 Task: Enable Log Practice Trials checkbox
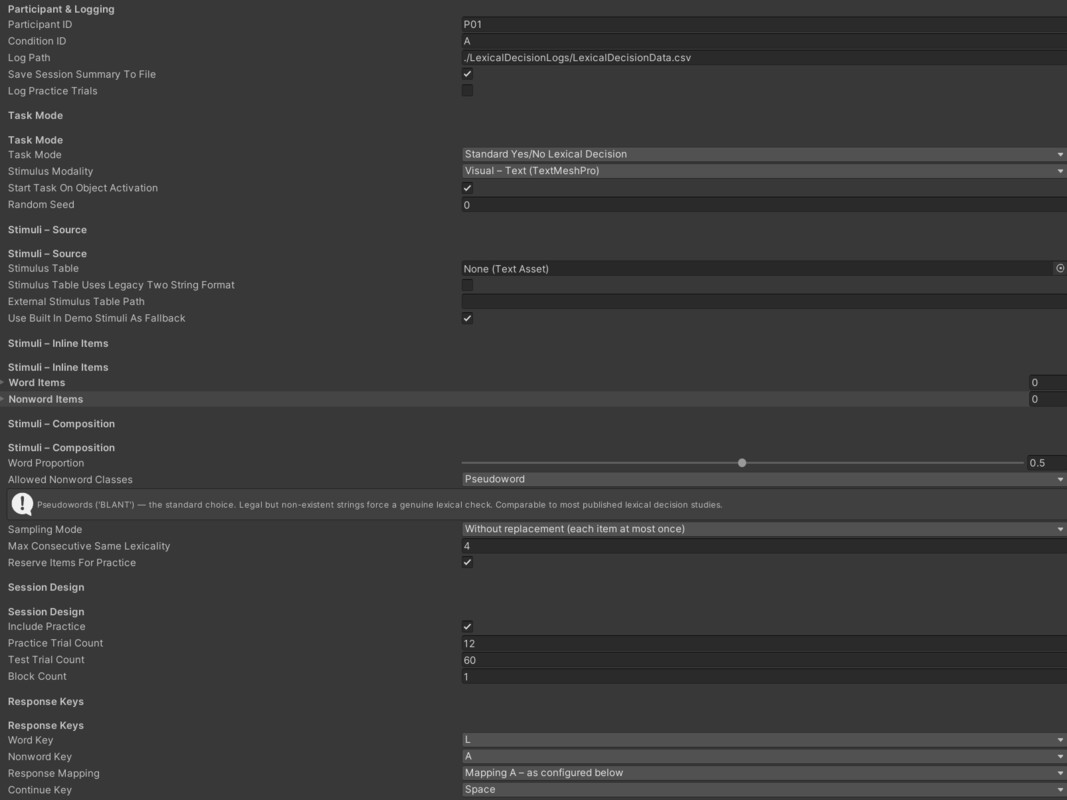point(467,90)
